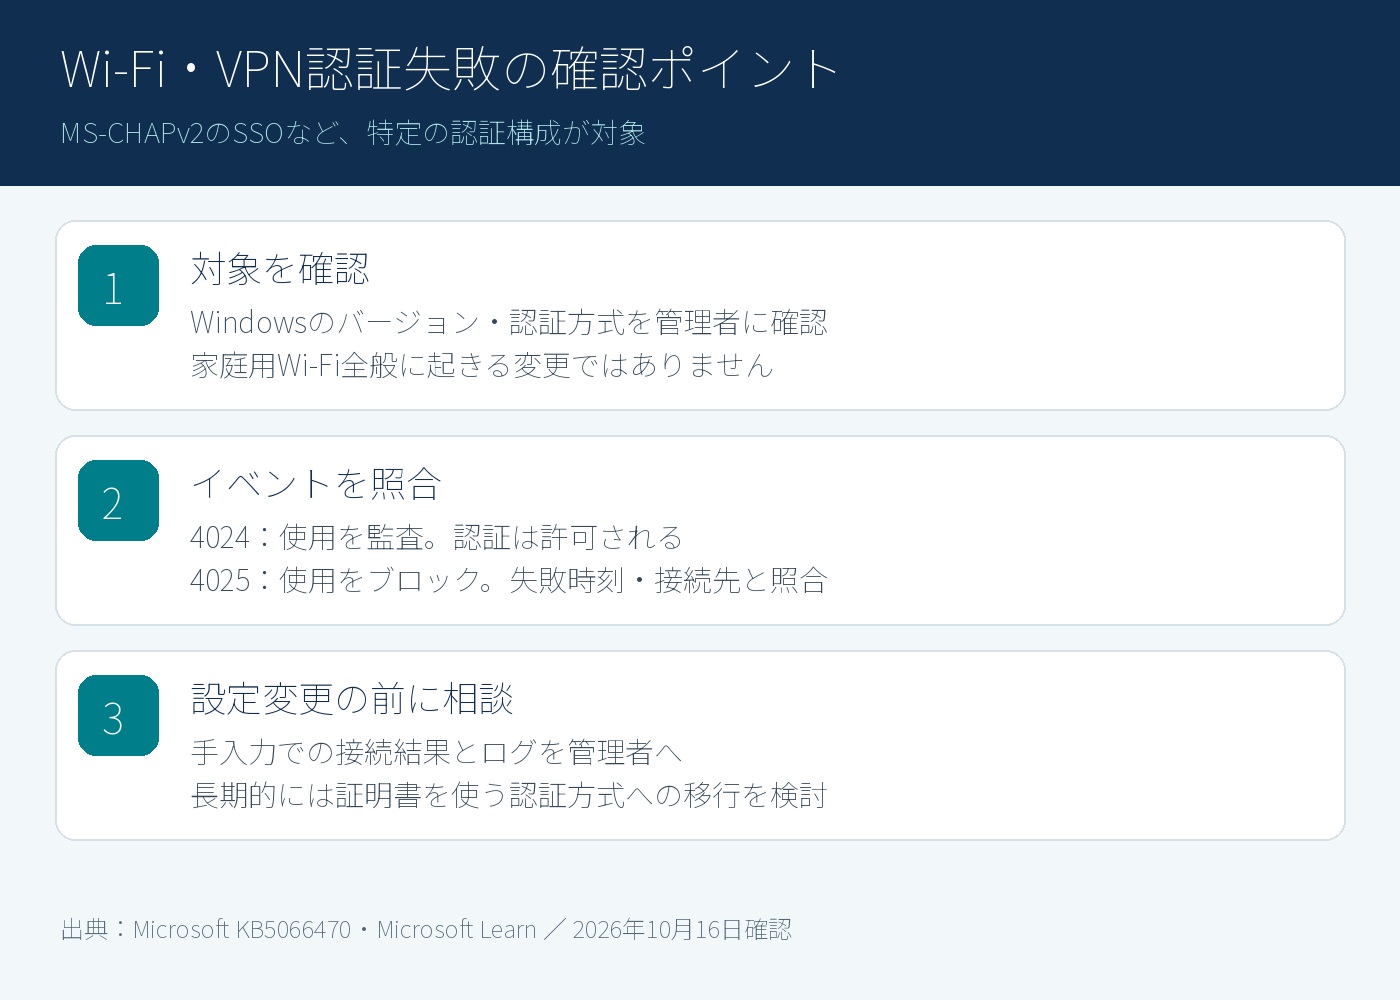Select the subtitle "MS-CHAPv2のSSOなど、特定の認証構成が対象"
Image resolution: width=1400 pixels, height=1000 pixels.
tap(353, 133)
